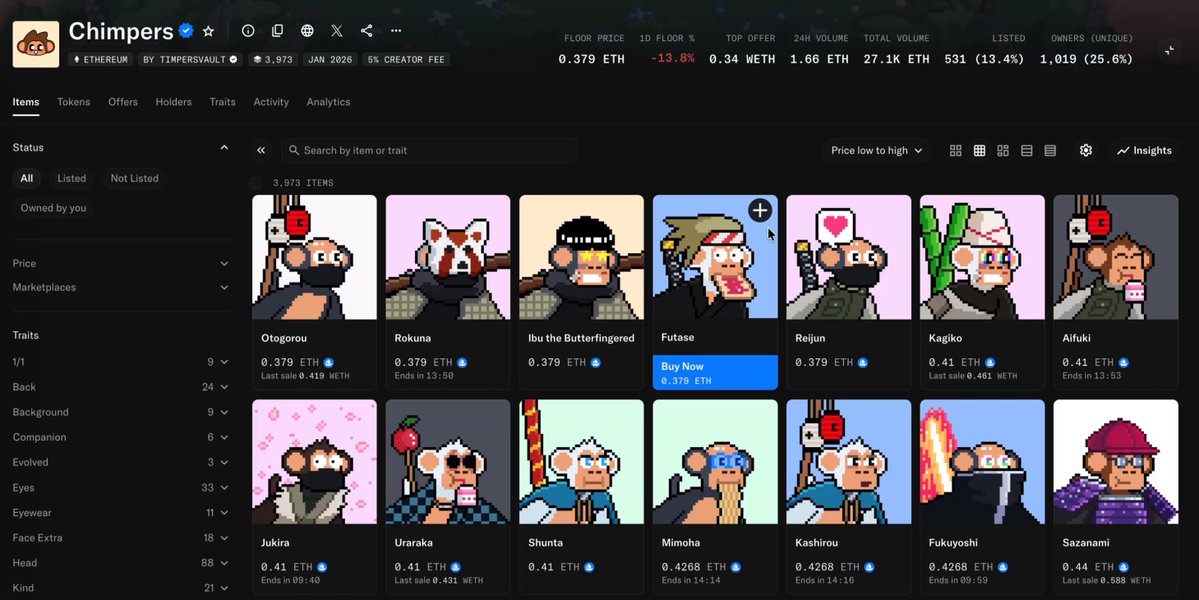Add Futase to cart with the plus icon
The width and height of the screenshot is (1199, 600).
coord(760,210)
